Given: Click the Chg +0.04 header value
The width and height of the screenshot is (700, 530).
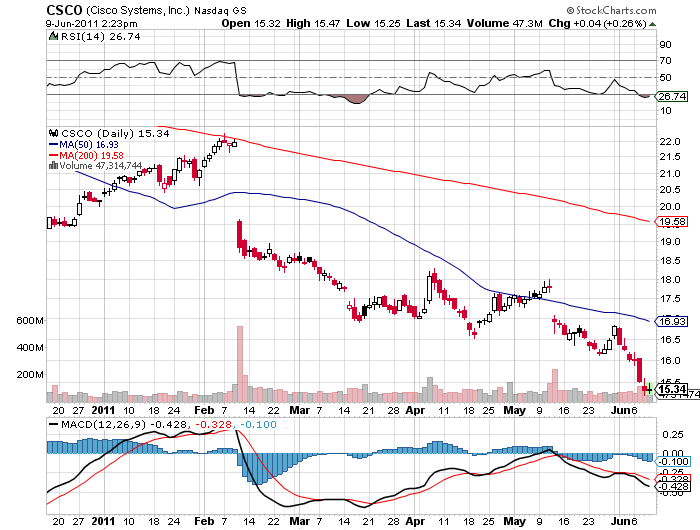Looking at the screenshot, I should (x=597, y=24).
